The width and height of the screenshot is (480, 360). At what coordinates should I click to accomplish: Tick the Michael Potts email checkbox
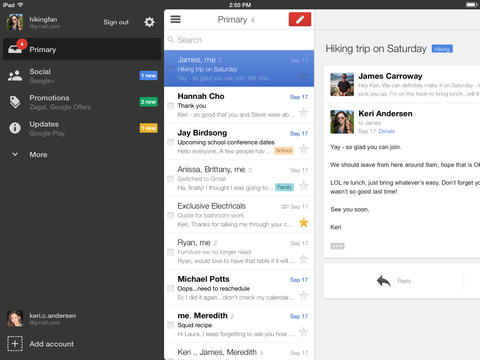[x=170, y=288]
